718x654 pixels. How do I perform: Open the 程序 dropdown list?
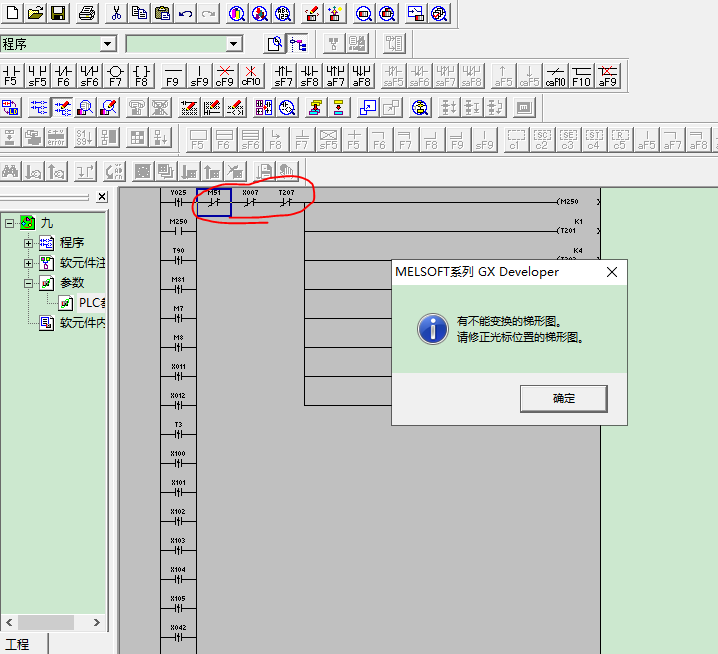(107, 44)
